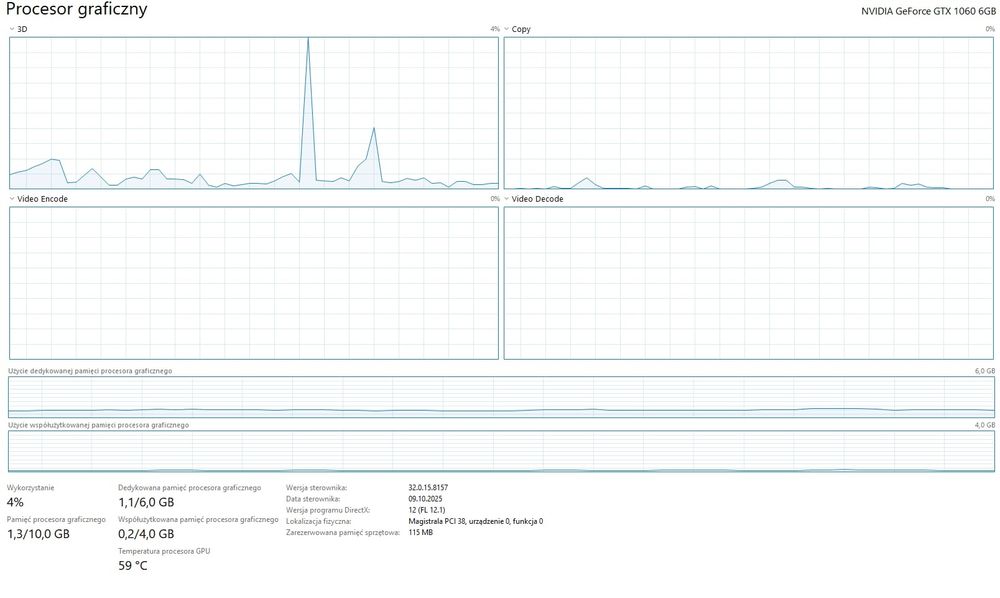The width and height of the screenshot is (1000, 598).
Task: Select the 'NVIDIA GeForce GTX 1060 6GB' name
Action: pyautogui.click(x=928, y=11)
